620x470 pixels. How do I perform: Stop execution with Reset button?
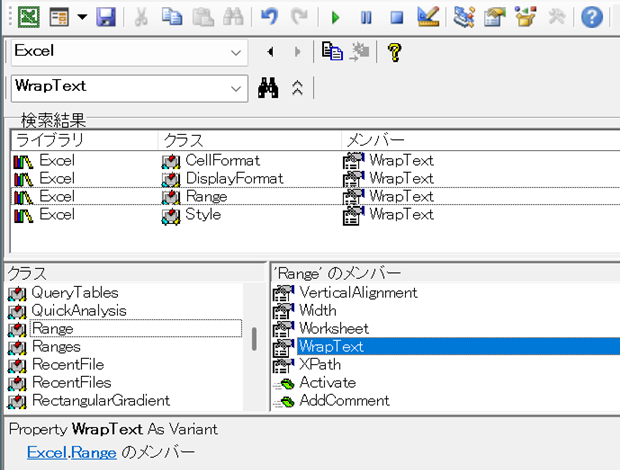397,17
